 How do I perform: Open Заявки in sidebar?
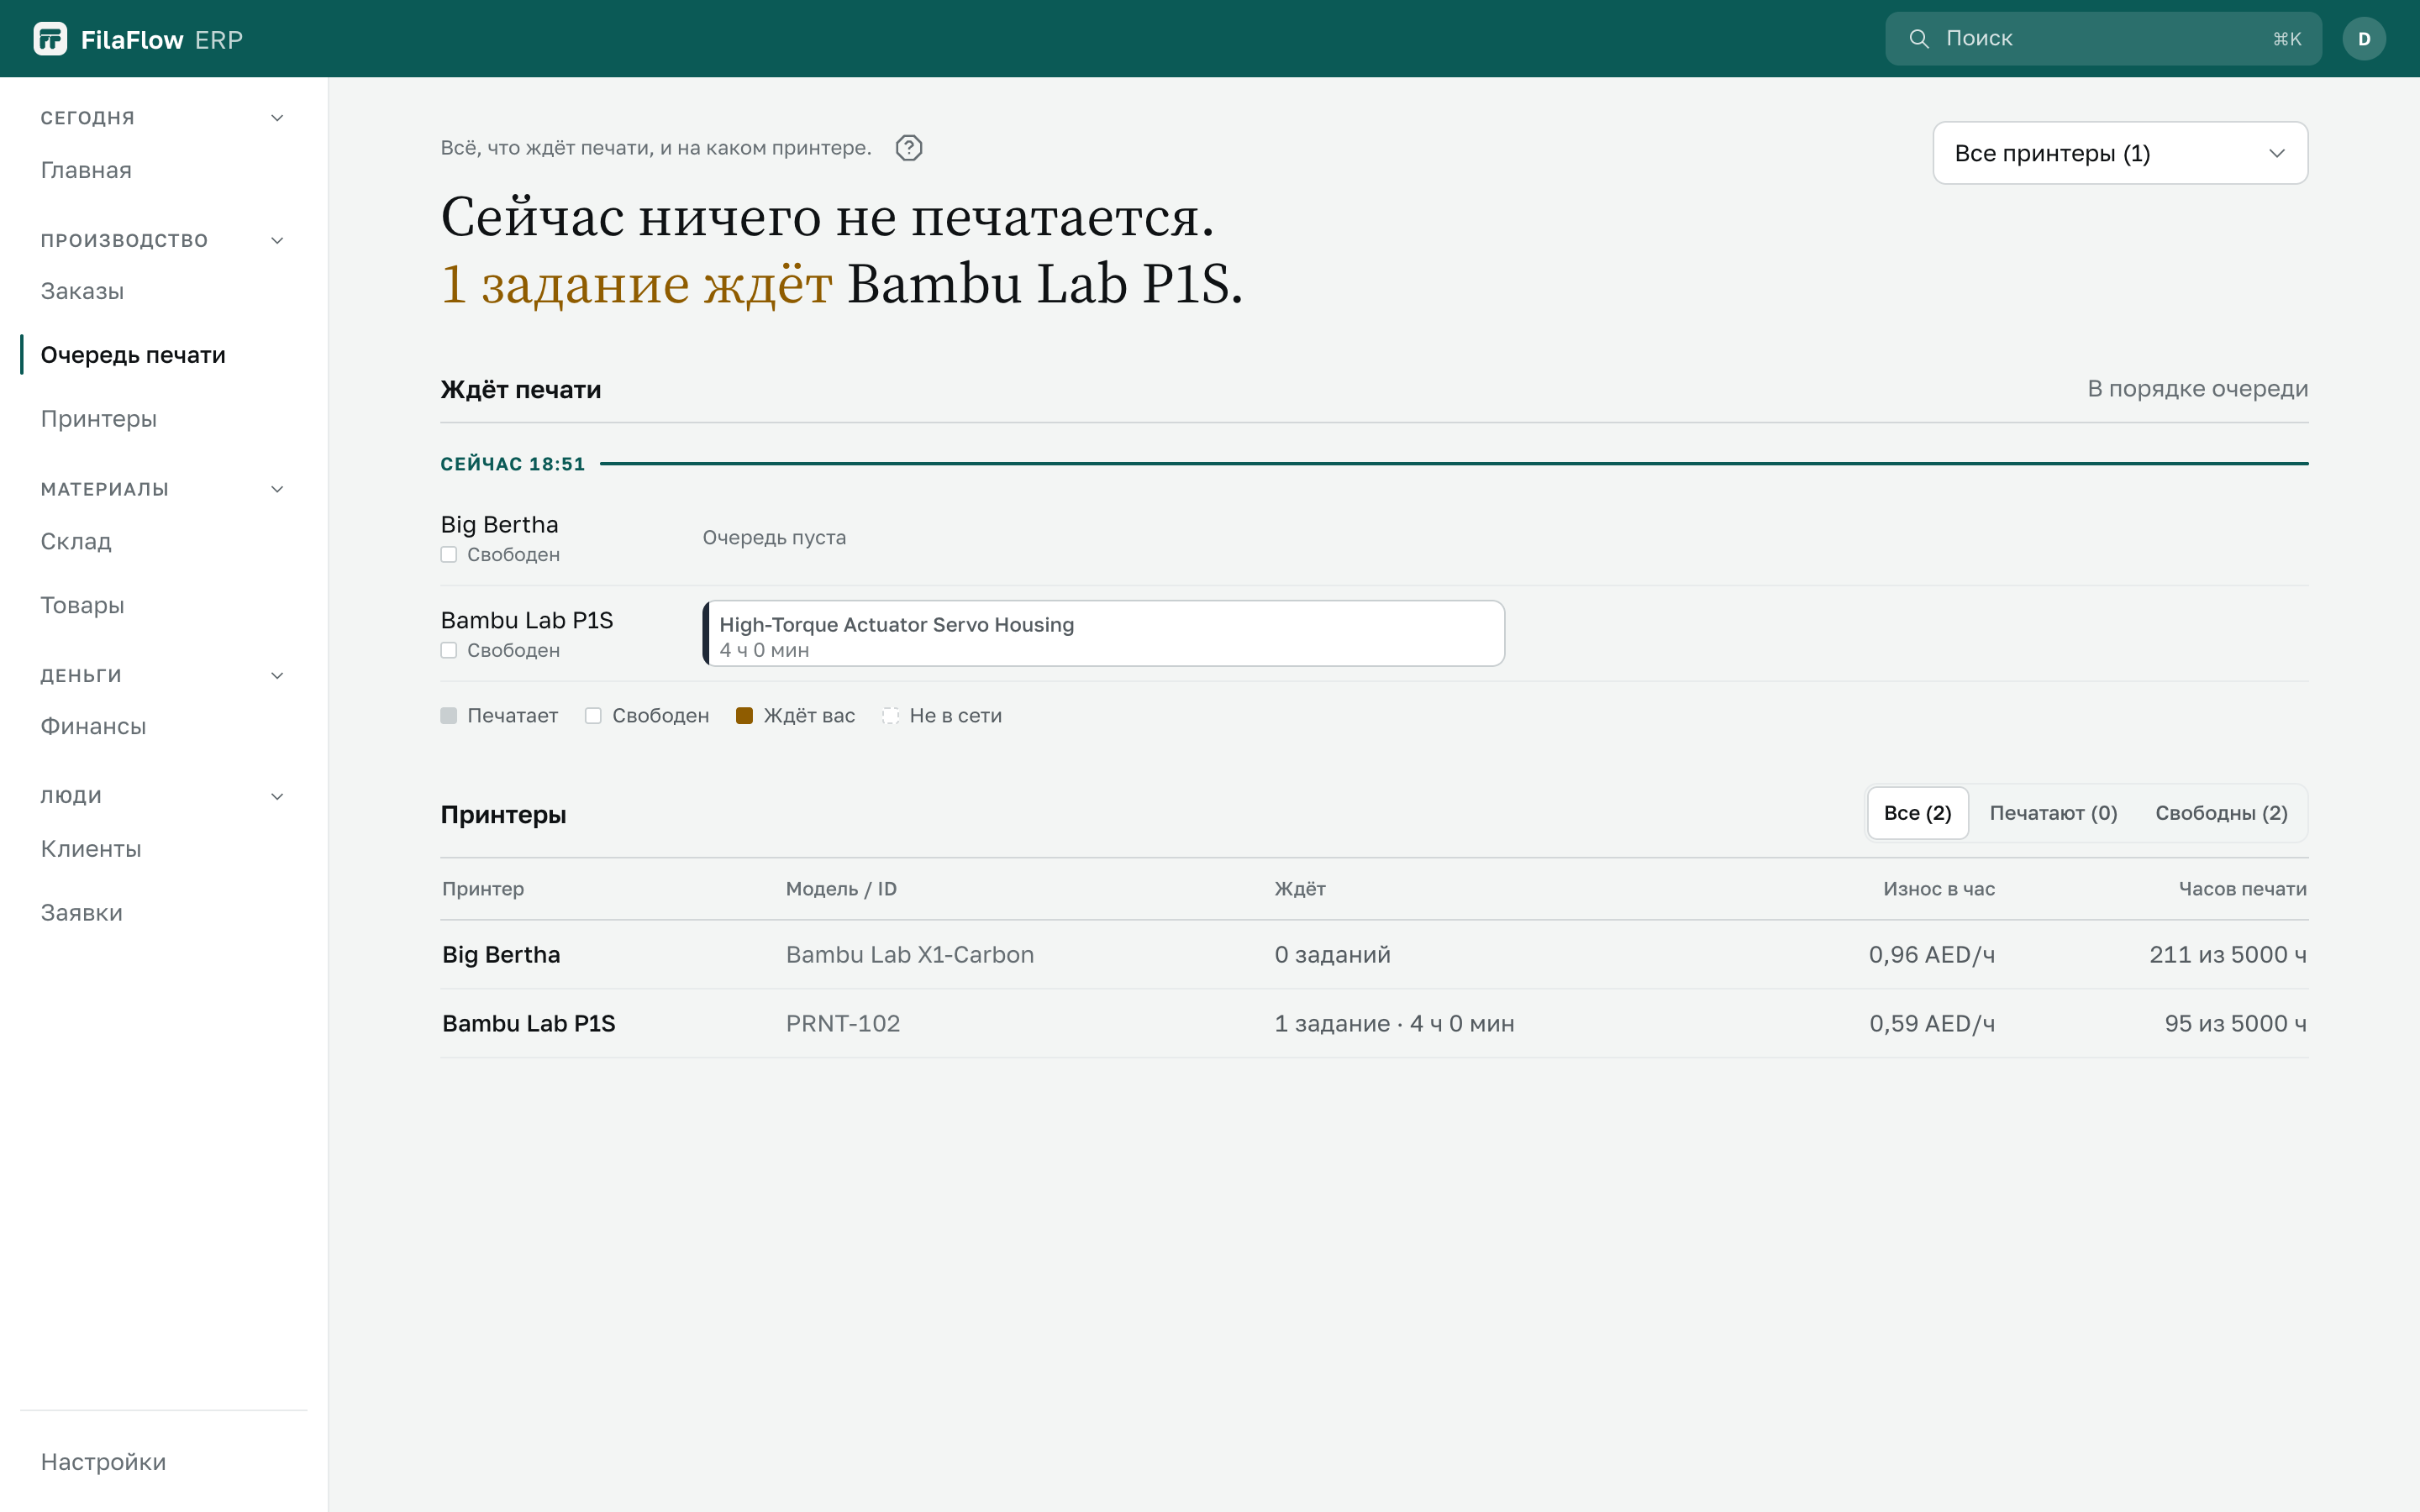[81, 913]
